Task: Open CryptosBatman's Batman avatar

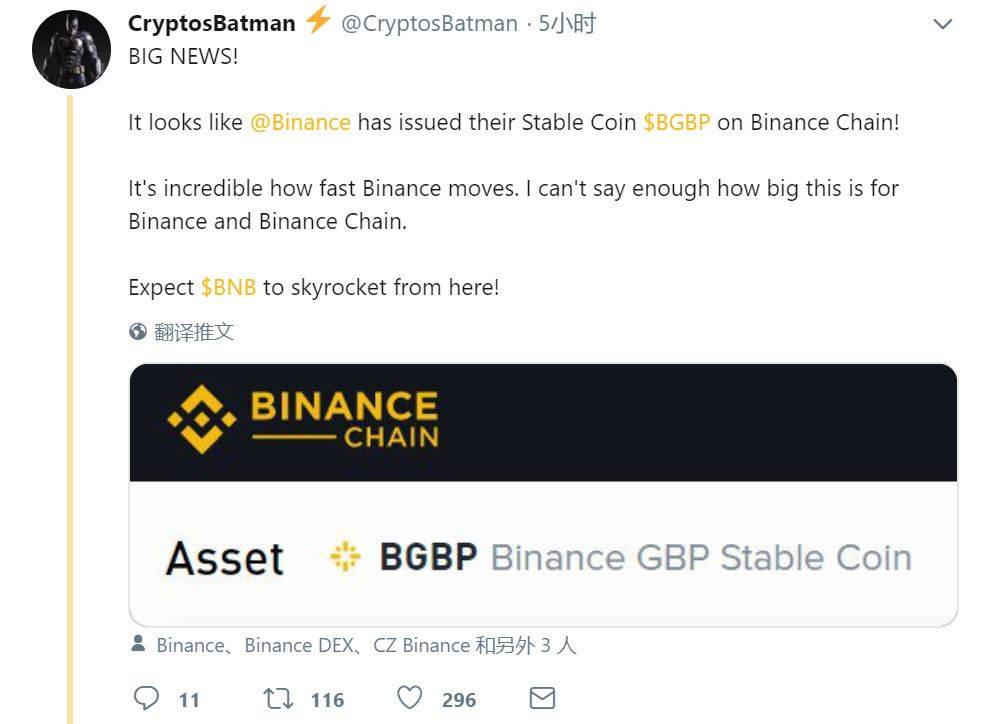Action: pos(72,49)
